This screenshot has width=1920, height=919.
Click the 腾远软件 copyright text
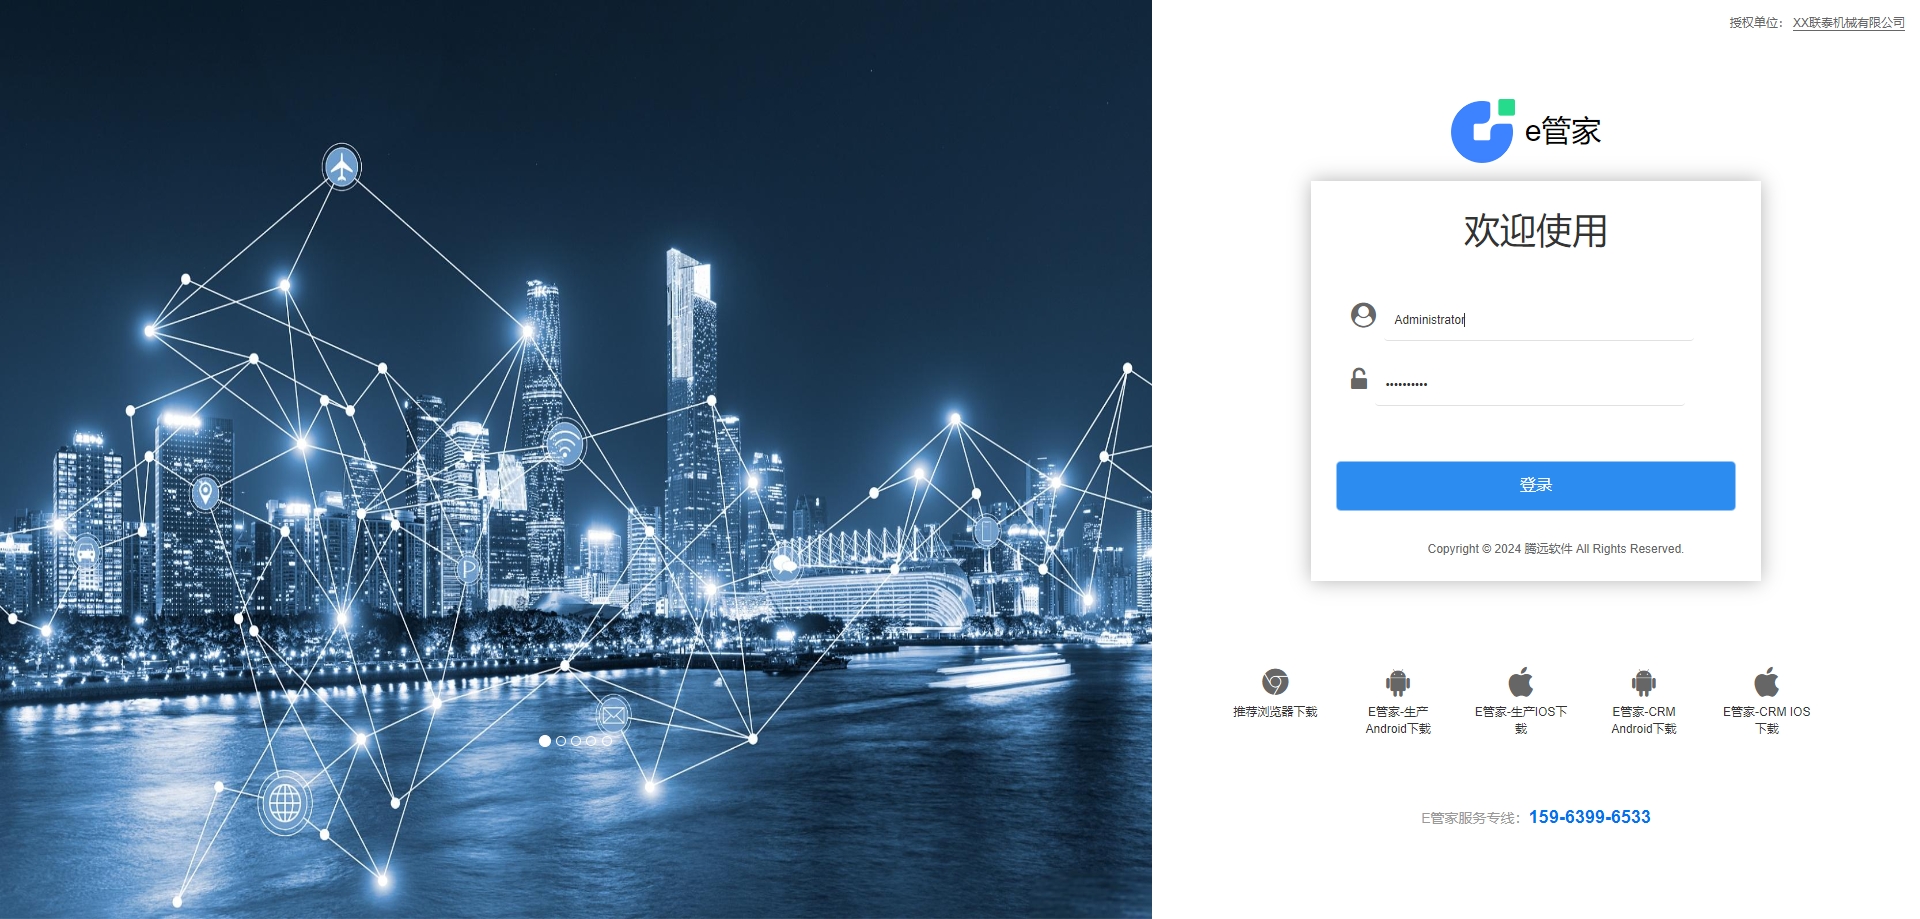pyautogui.click(x=1548, y=549)
